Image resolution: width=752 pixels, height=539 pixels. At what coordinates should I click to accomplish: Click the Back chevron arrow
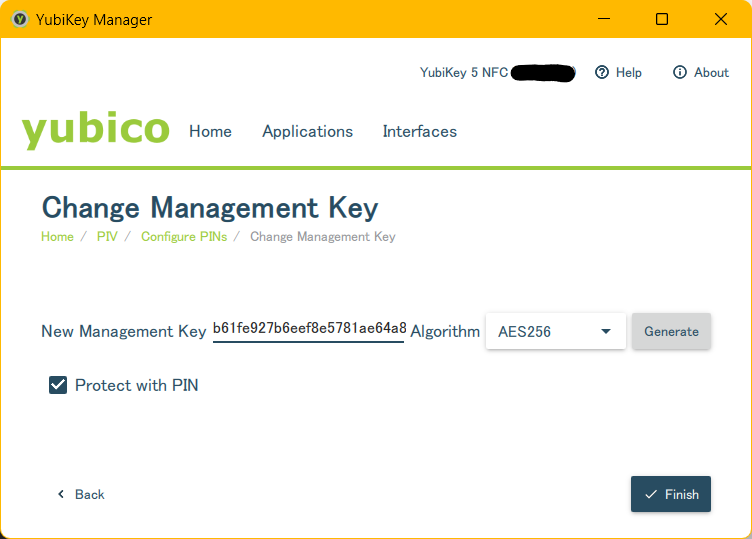61,494
